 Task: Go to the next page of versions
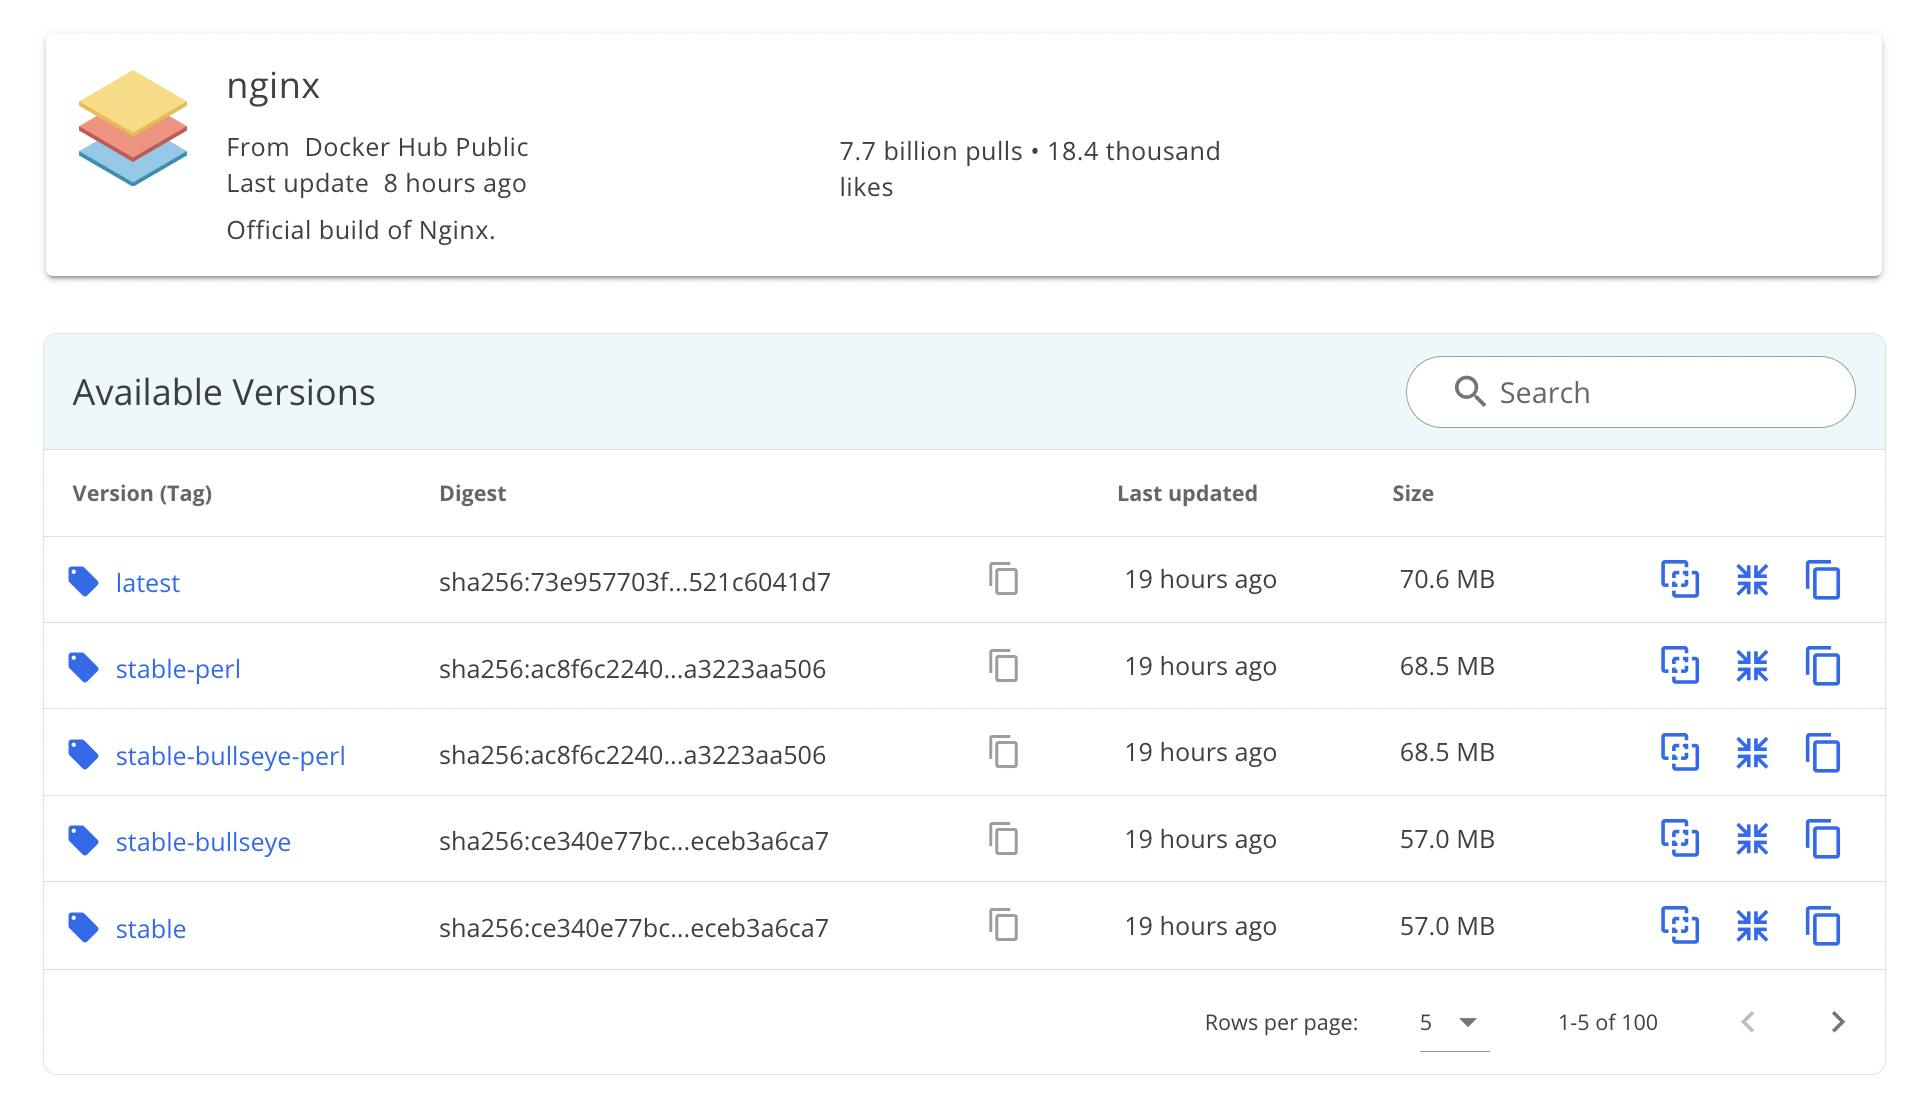pyautogui.click(x=1838, y=1022)
